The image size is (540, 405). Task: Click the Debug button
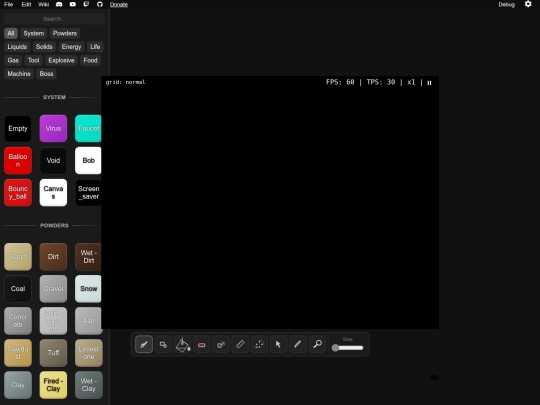[507, 4]
